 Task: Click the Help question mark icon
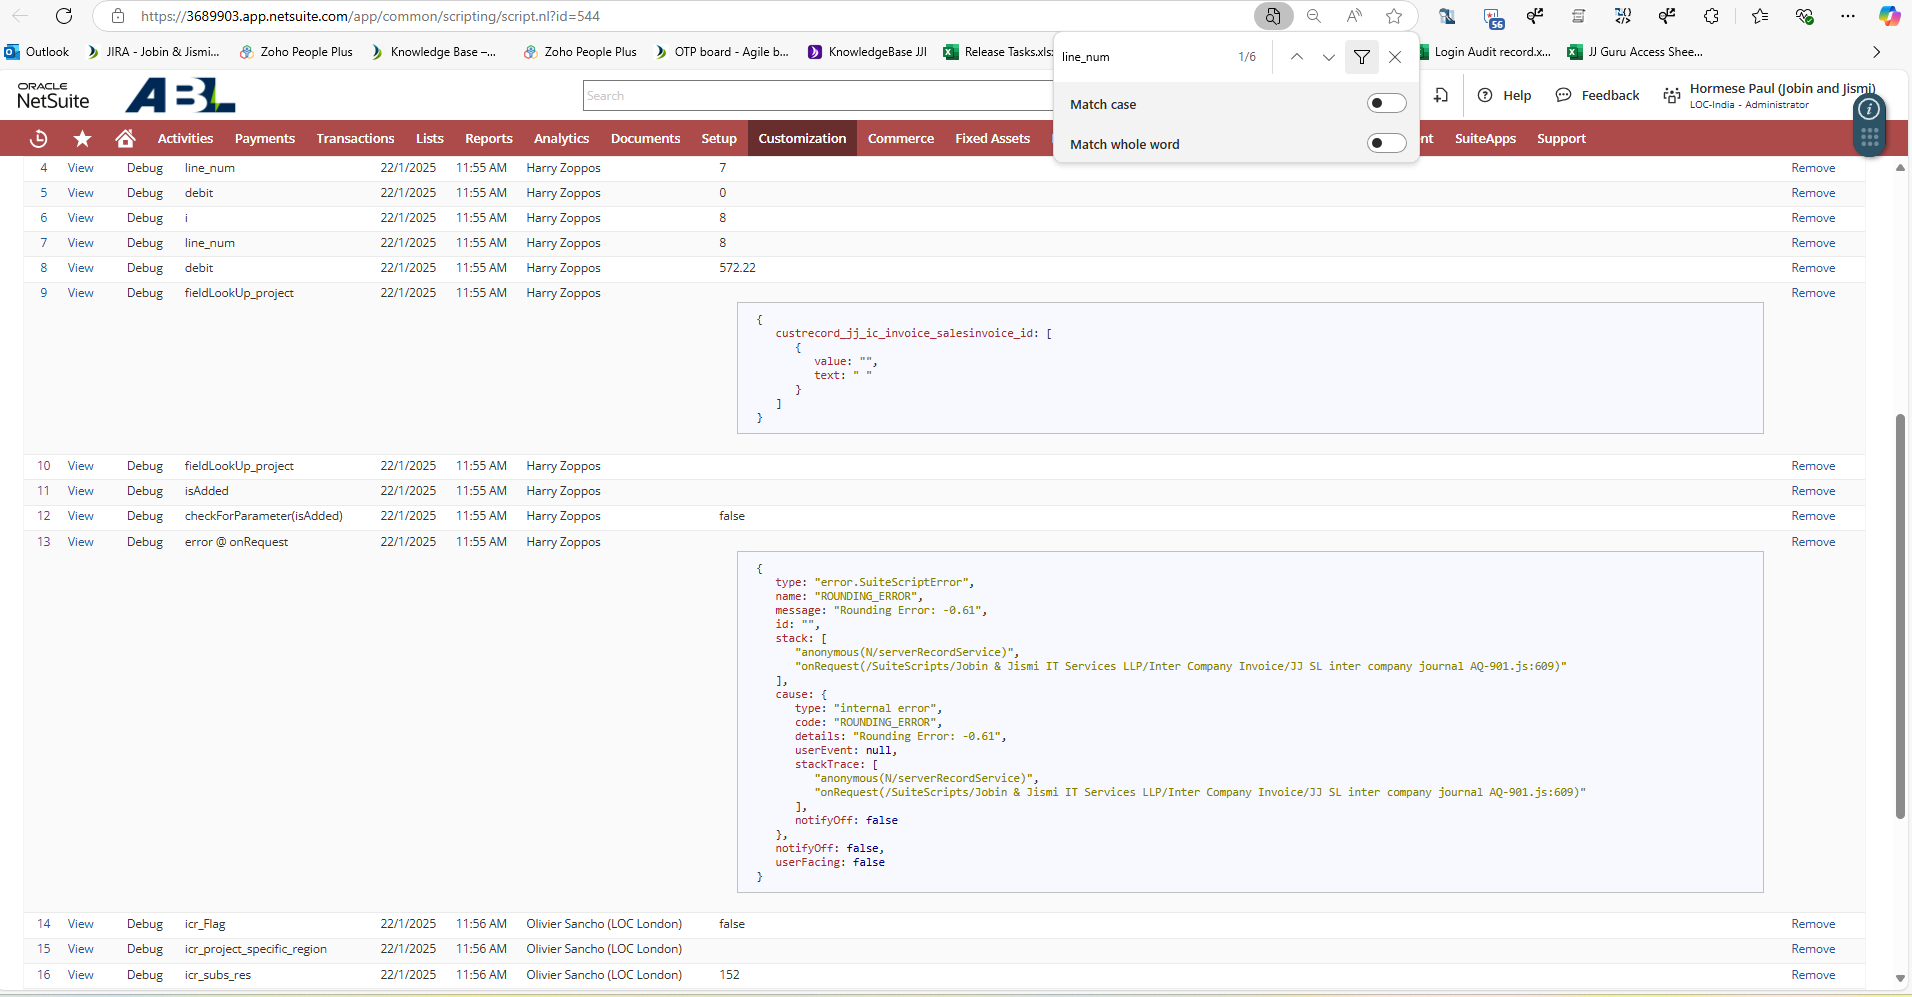pyautogui.click(x=1485, y=96)
